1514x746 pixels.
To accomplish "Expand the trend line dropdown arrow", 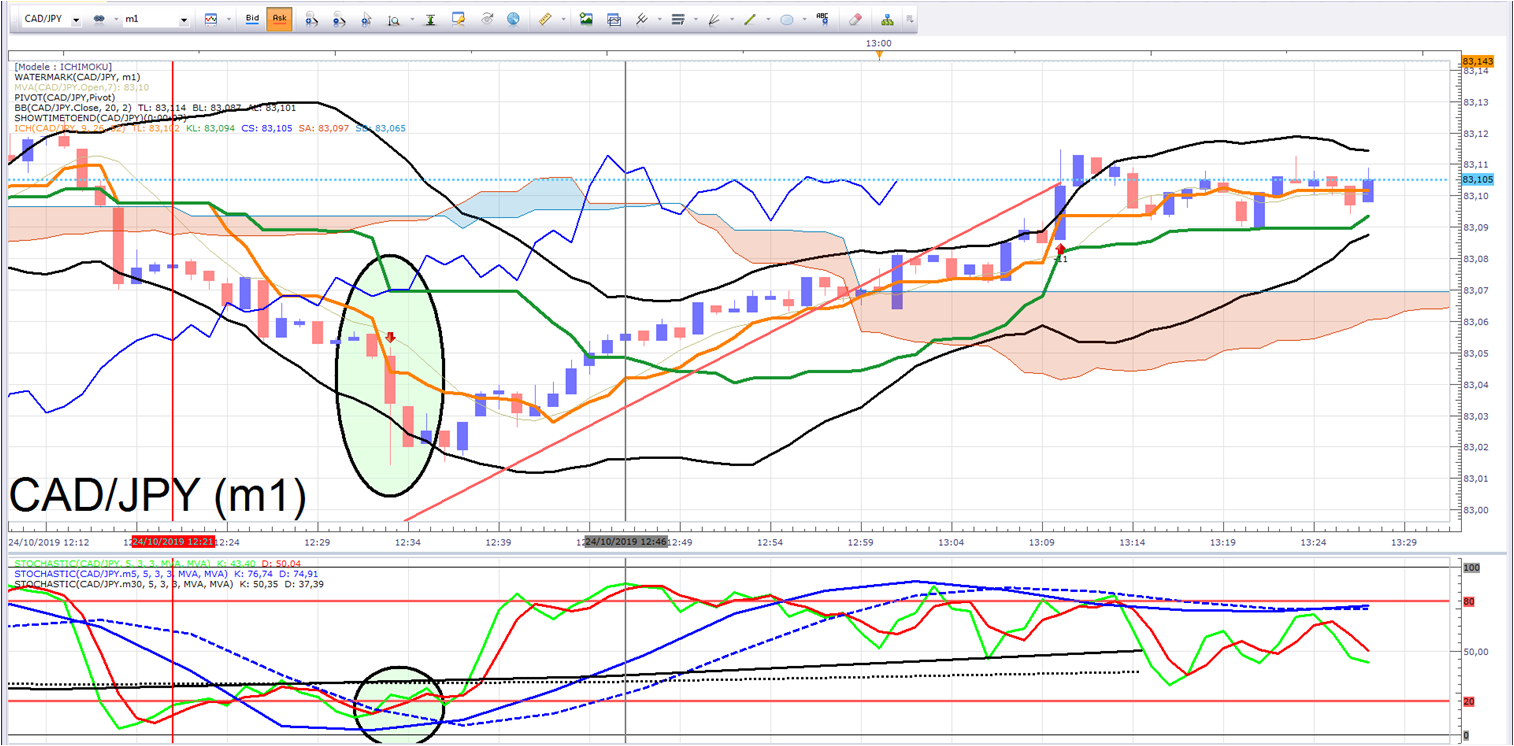I will [766, 20].
